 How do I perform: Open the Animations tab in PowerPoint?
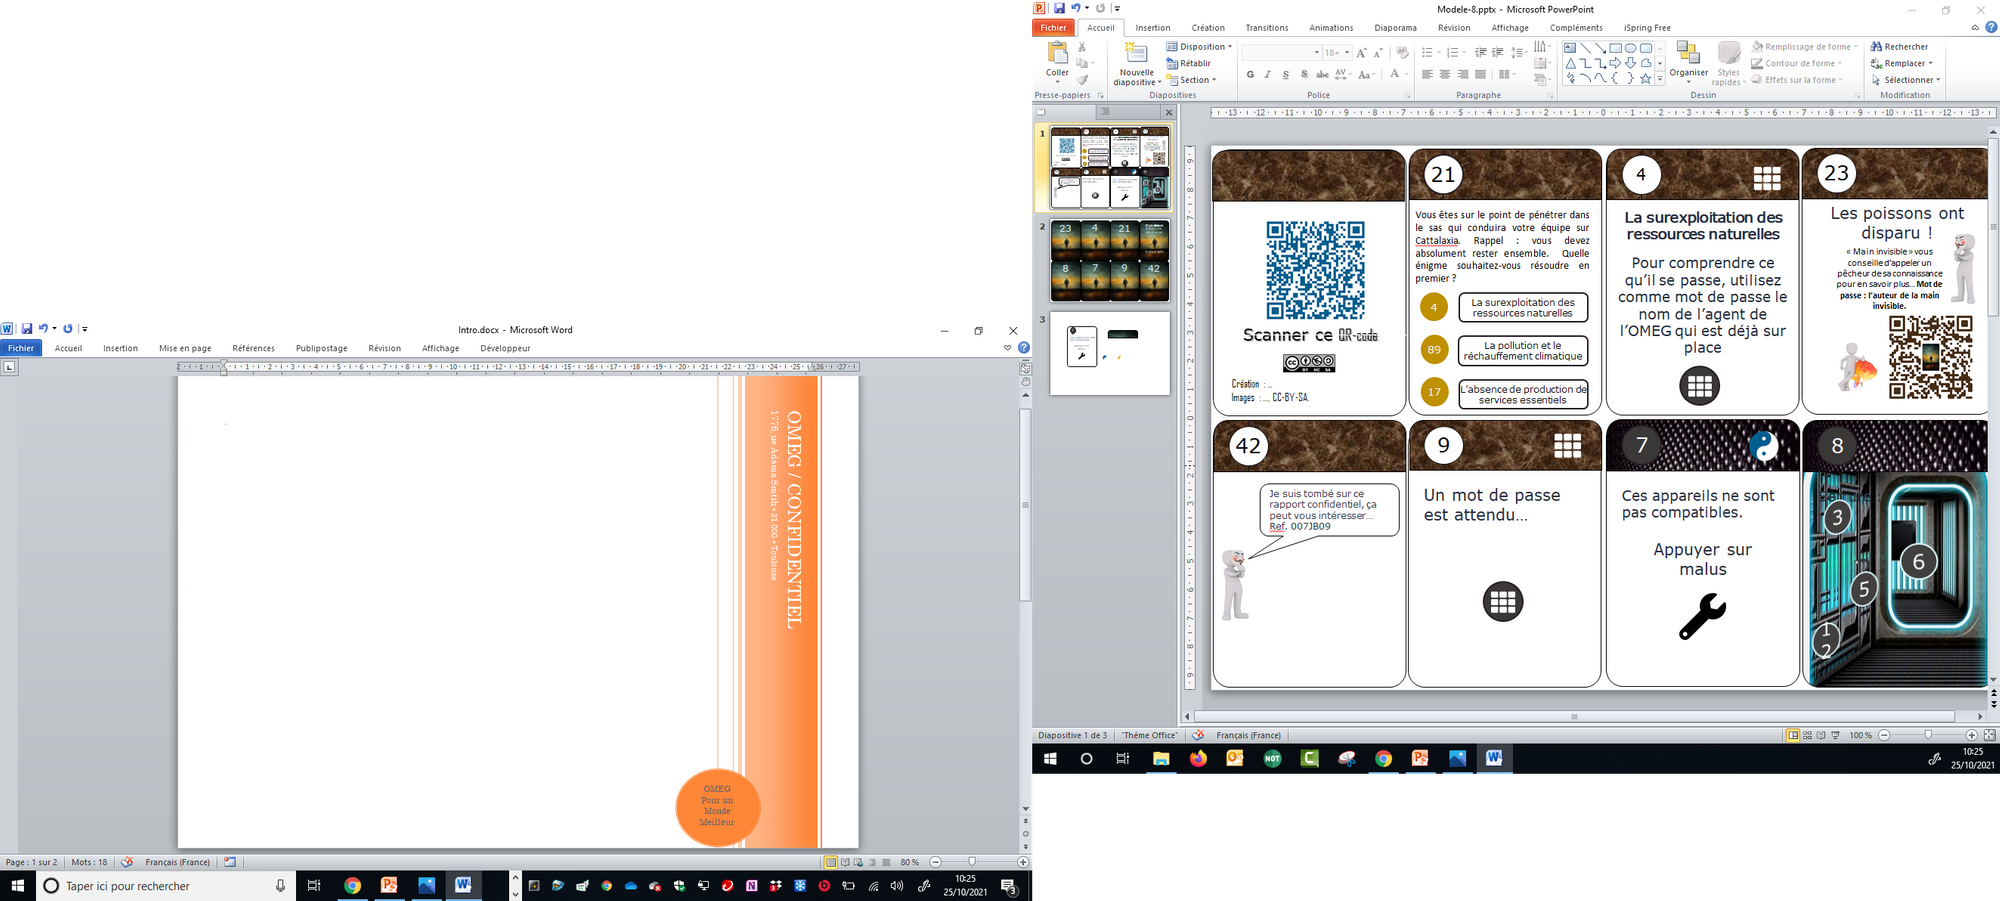tap(1331, 28)
